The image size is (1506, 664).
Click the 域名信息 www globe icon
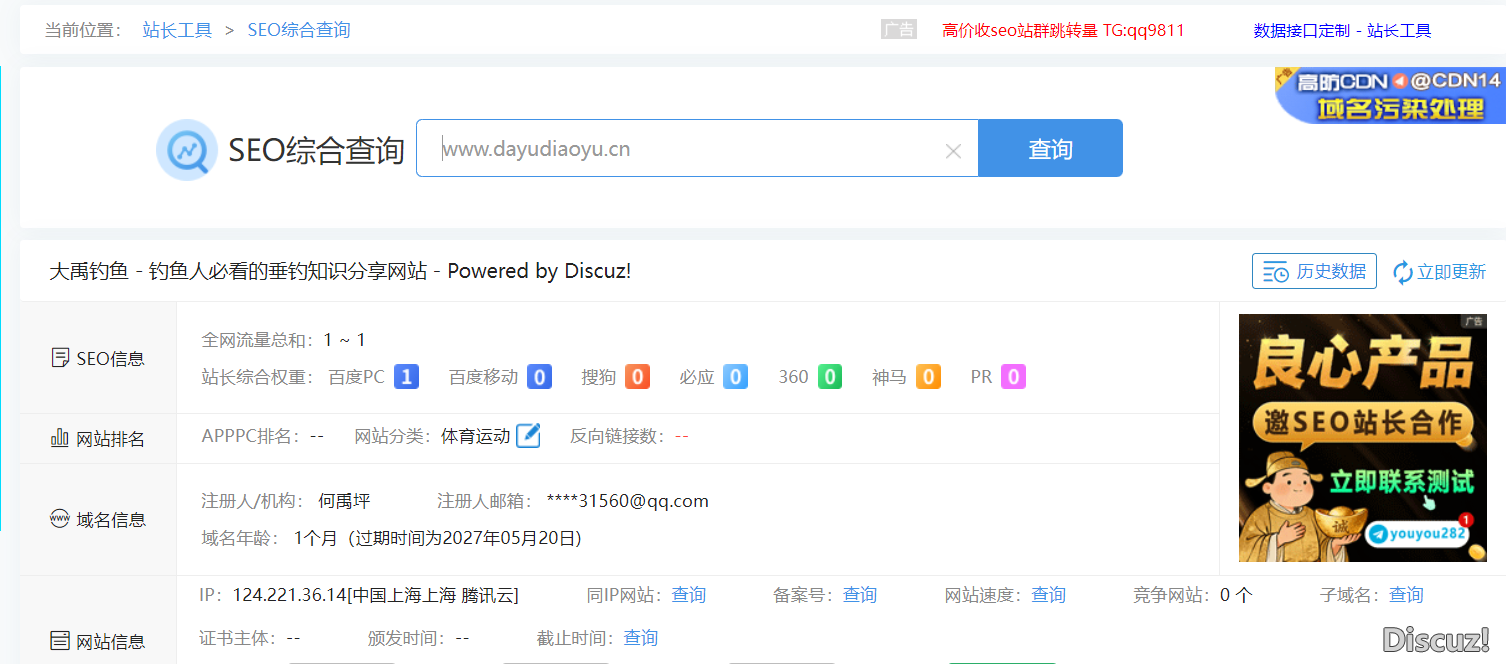click(60, 519)
